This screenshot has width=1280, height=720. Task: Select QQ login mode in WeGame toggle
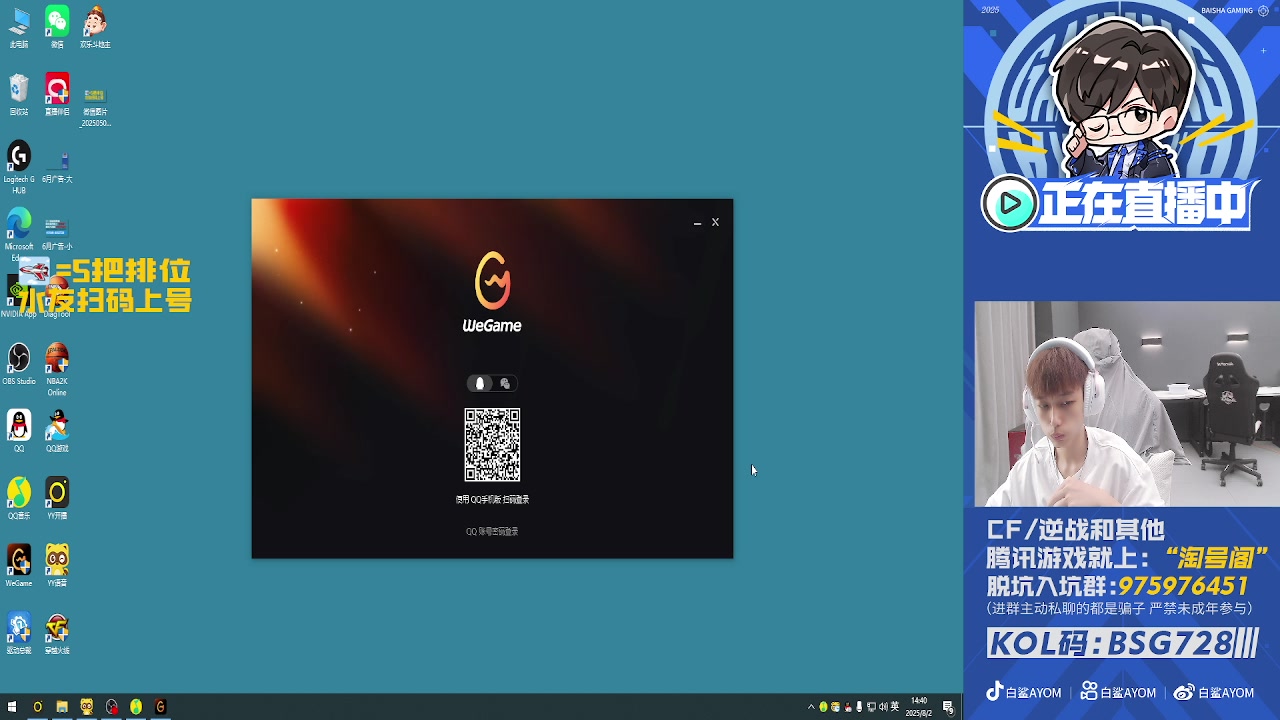coord(480,384)
